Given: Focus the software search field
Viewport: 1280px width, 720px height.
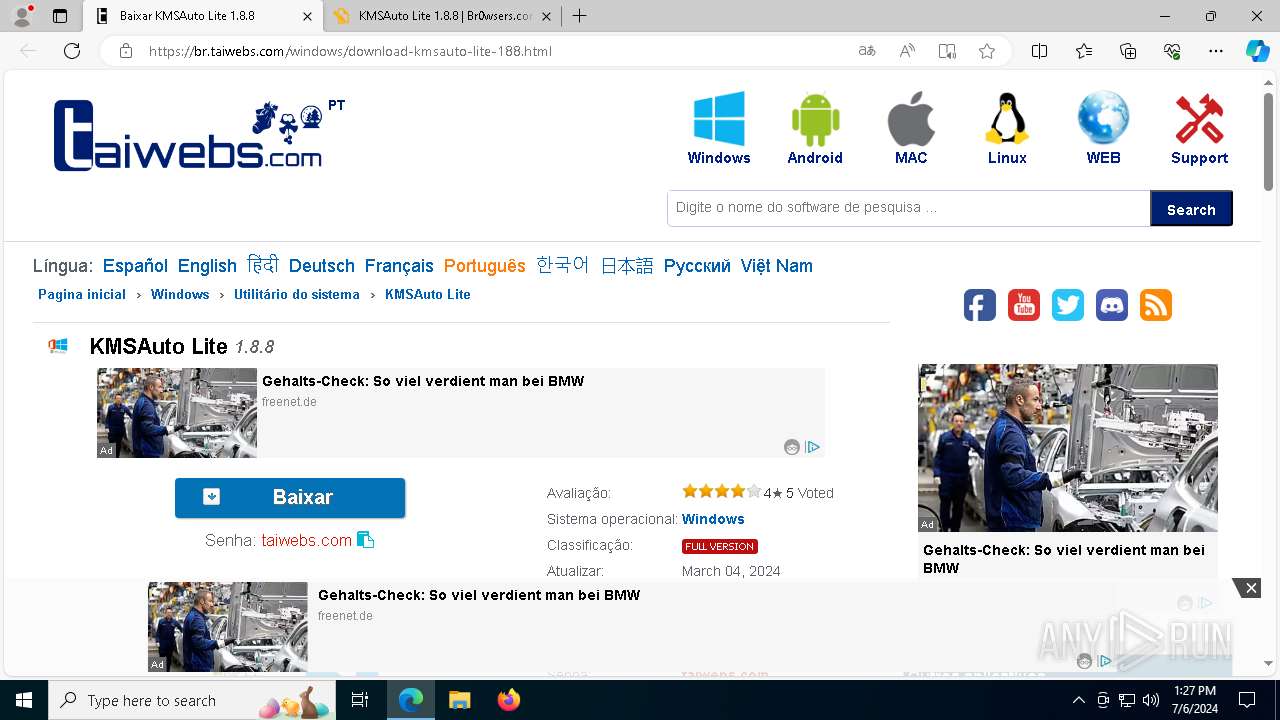Looking at the screenshot, I should tap(908, 208).
